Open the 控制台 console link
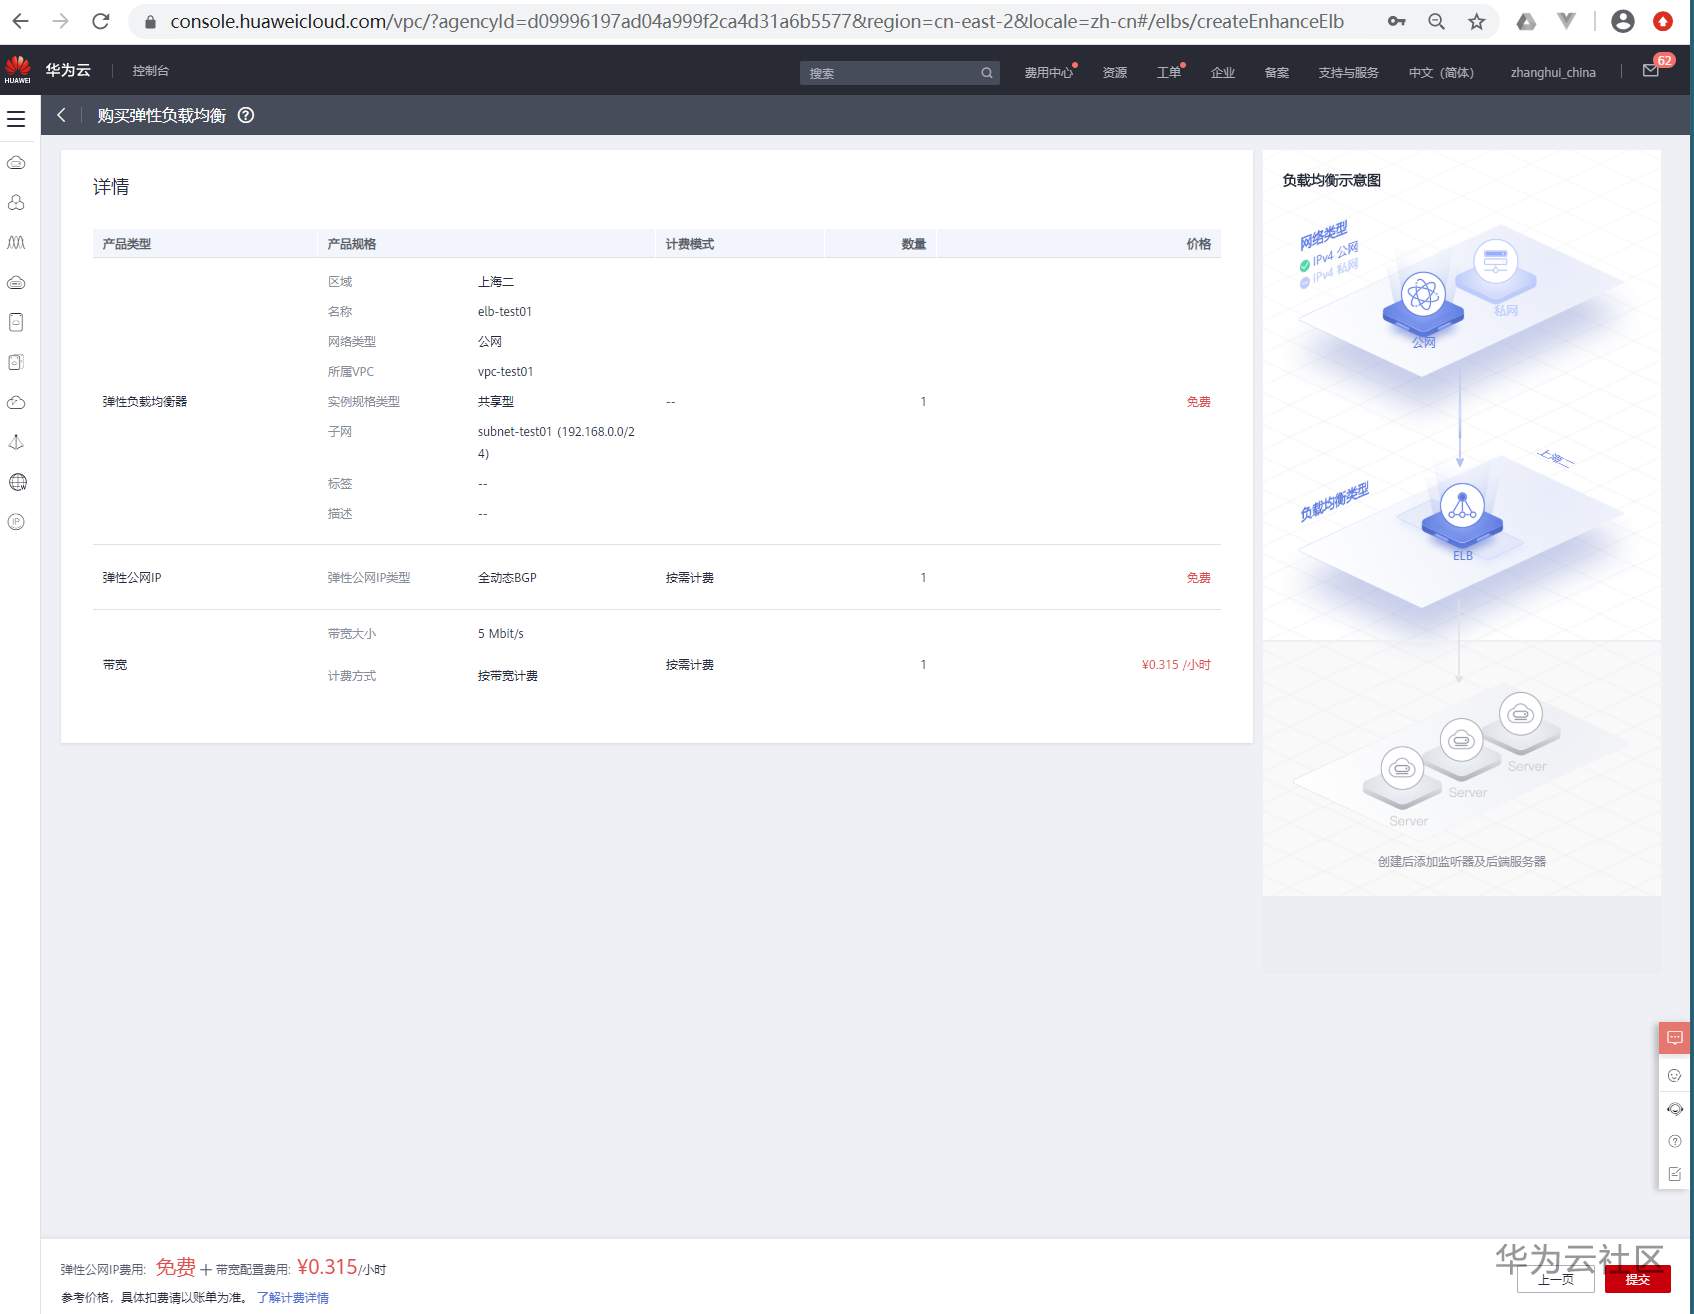Viewport: 1694px width, 1314px height. click(151, 71)
